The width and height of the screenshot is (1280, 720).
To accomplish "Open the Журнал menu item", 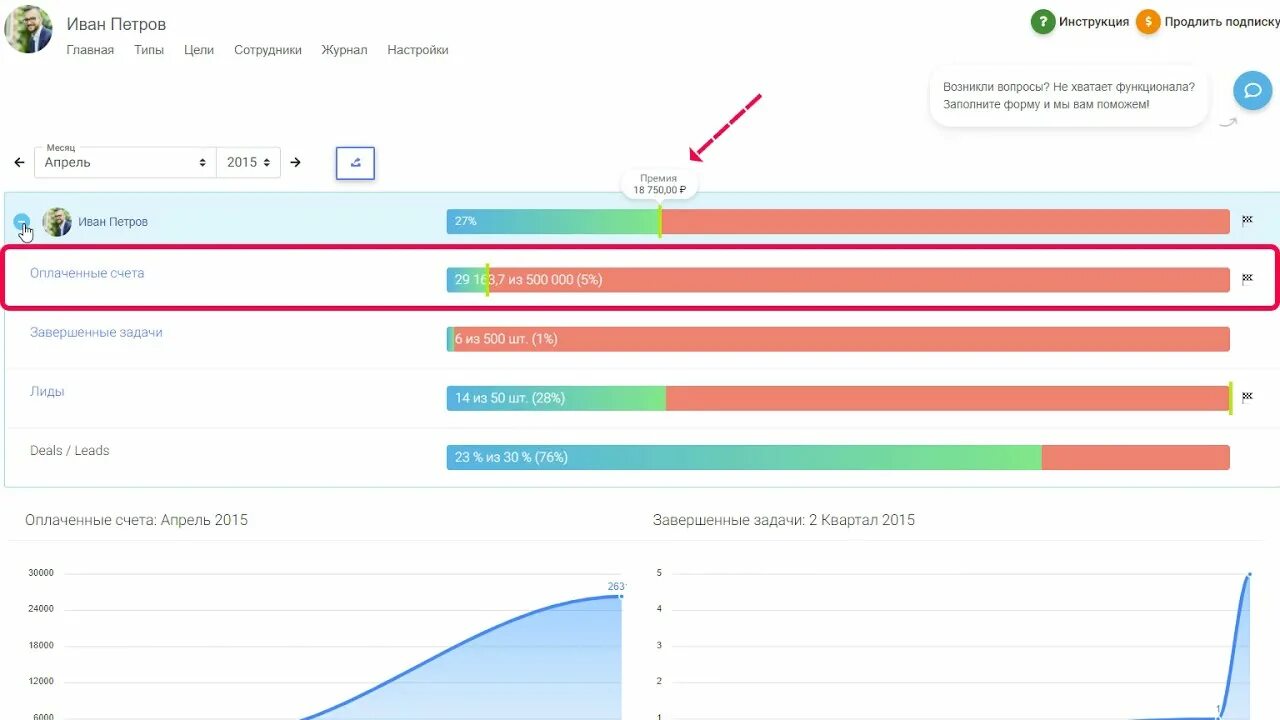I will pyautogui.click(x=344, y=50).
